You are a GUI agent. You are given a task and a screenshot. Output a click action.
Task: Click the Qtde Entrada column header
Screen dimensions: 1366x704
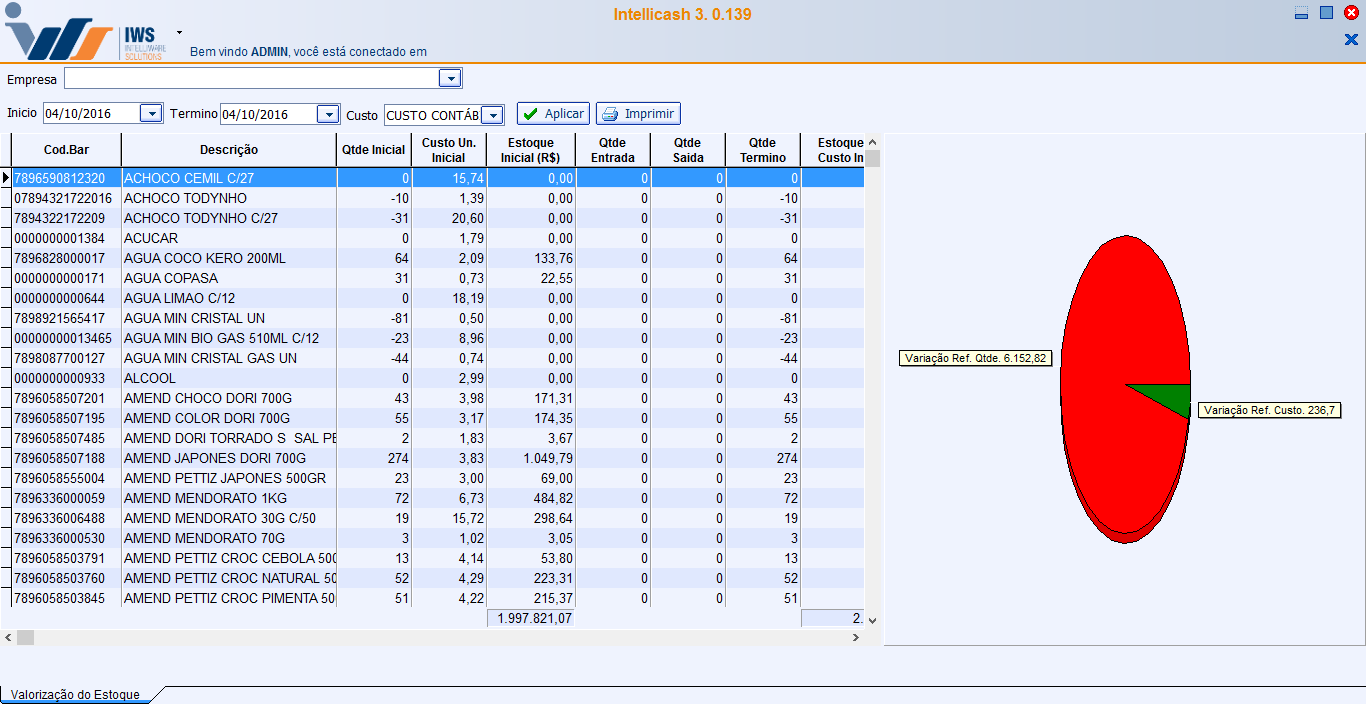click(x=613, y=150)
